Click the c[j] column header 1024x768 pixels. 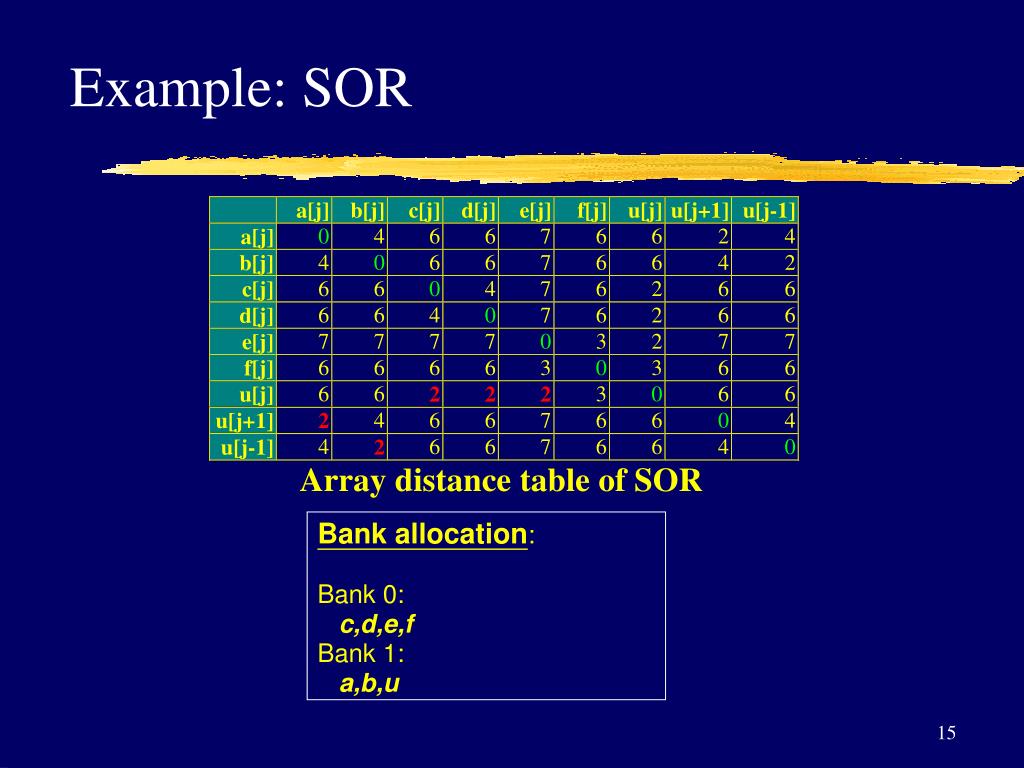(x=415, y=210)
